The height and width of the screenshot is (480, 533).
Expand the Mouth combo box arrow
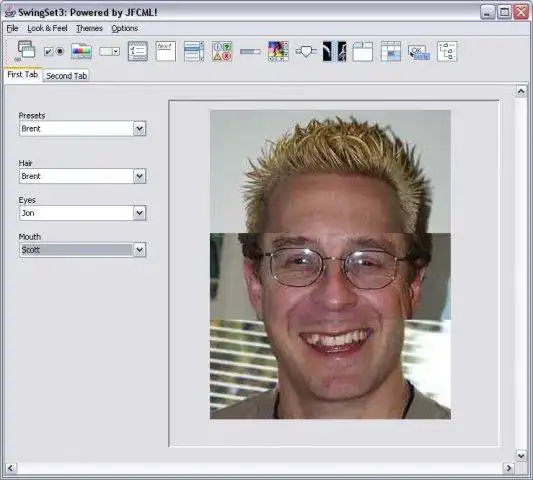[139, 250]
